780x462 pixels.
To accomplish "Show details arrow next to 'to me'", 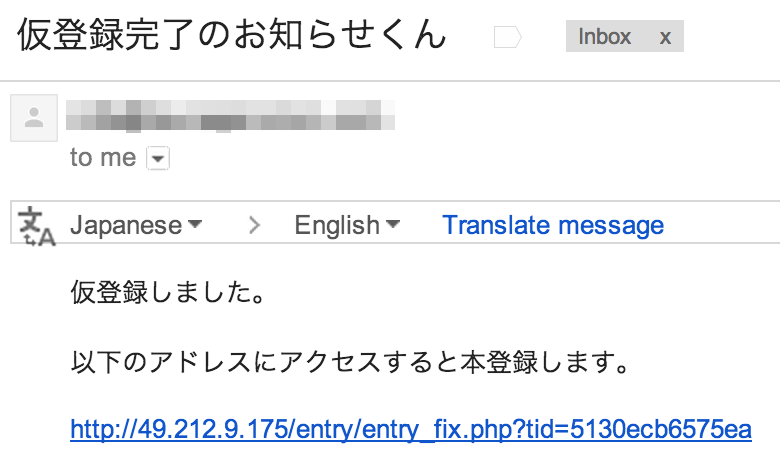I will 158,158.
